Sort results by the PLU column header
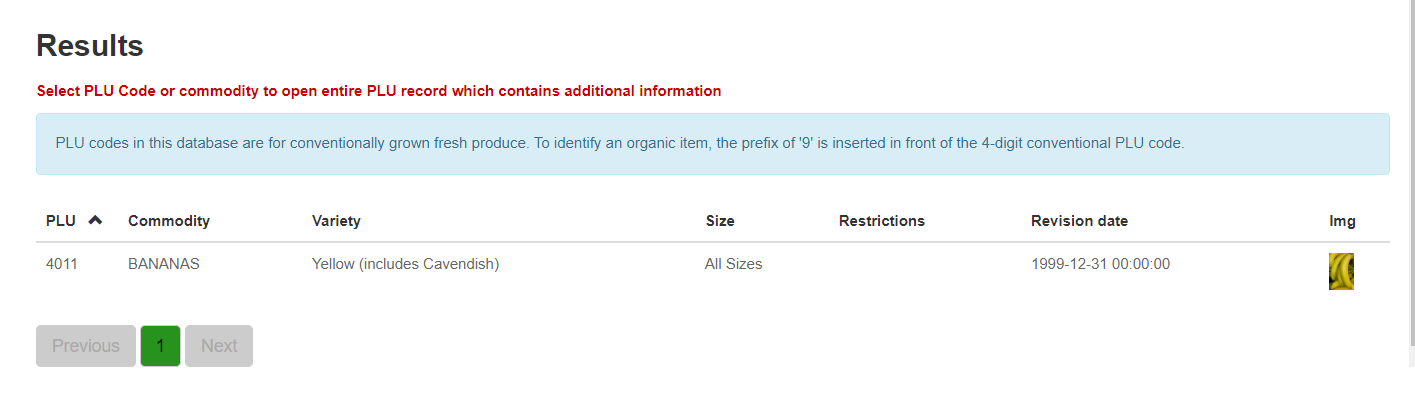The image size is (1415, 402). coord(61,221)
